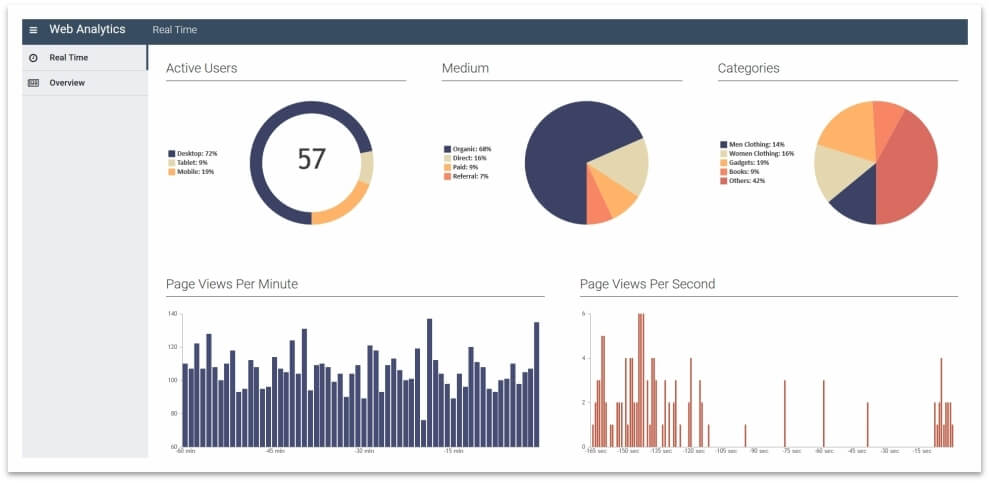
Task: Click the 57 active users count
Action: (311, 160)
